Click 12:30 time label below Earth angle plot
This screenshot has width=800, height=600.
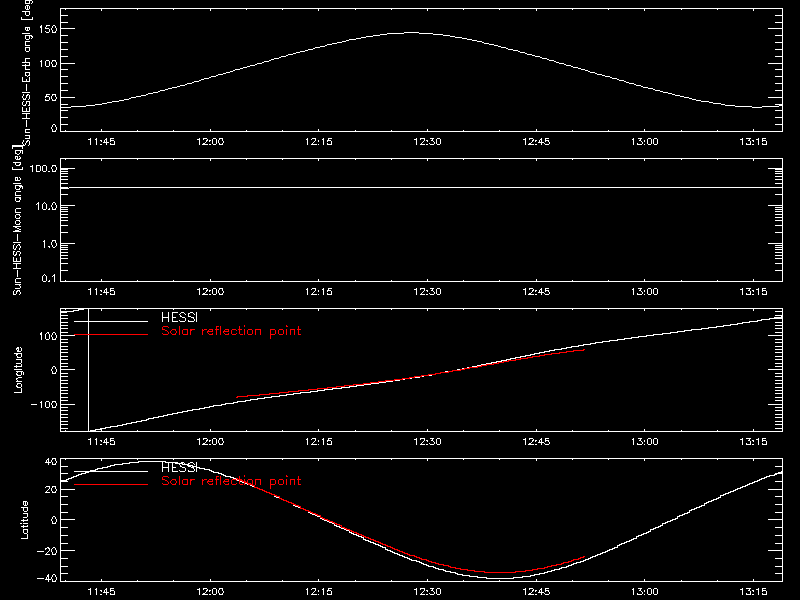428,142
